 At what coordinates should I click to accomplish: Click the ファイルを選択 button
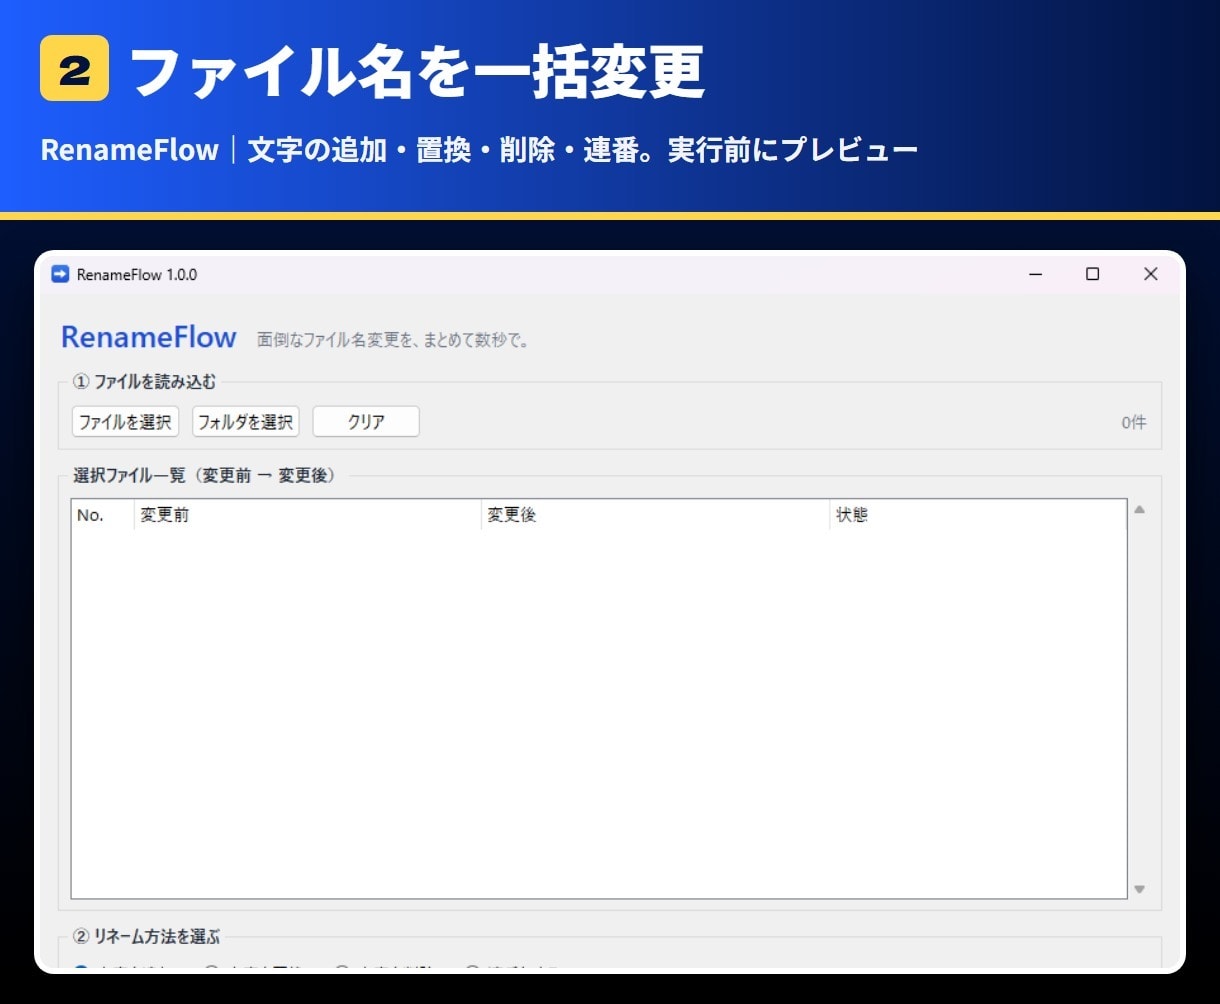(x=125, y=422)
